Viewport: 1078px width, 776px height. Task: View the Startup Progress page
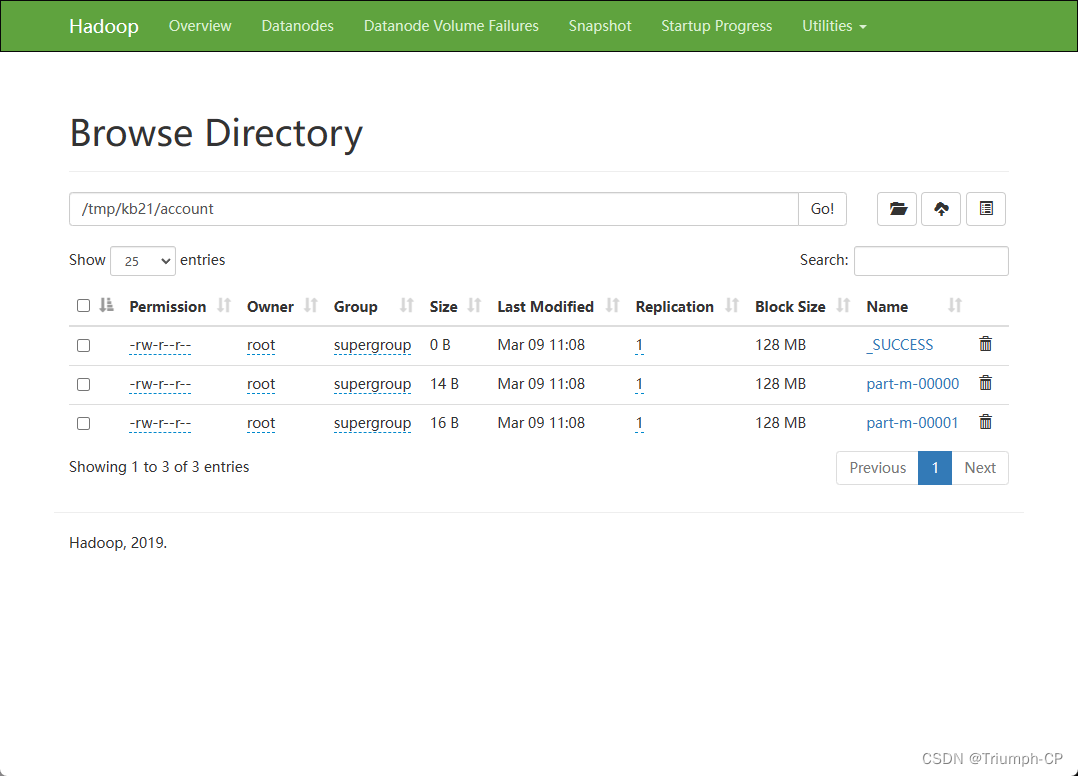716,26
